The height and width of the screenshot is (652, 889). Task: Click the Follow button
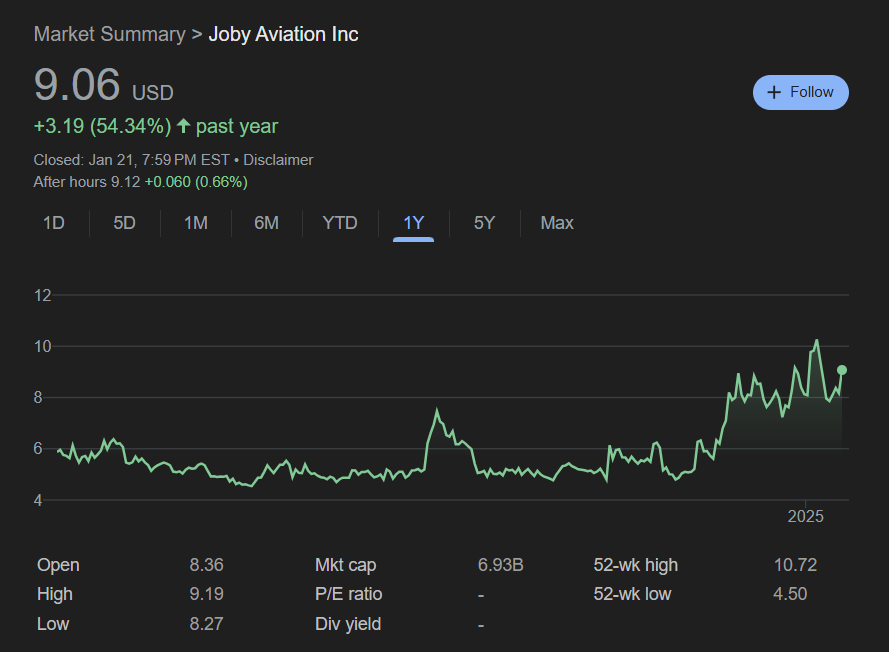801,92
